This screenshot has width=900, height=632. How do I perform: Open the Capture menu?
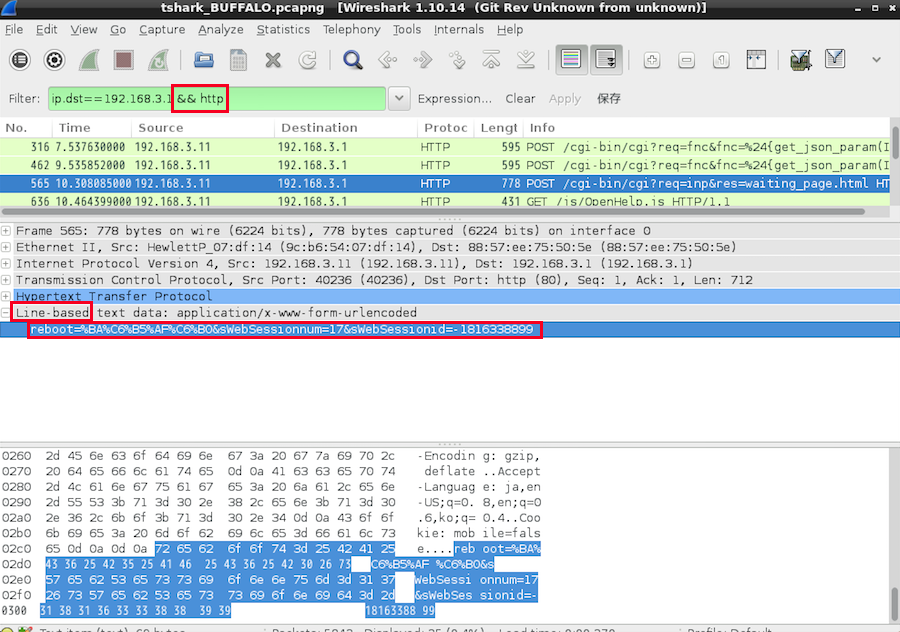point(162,29)
